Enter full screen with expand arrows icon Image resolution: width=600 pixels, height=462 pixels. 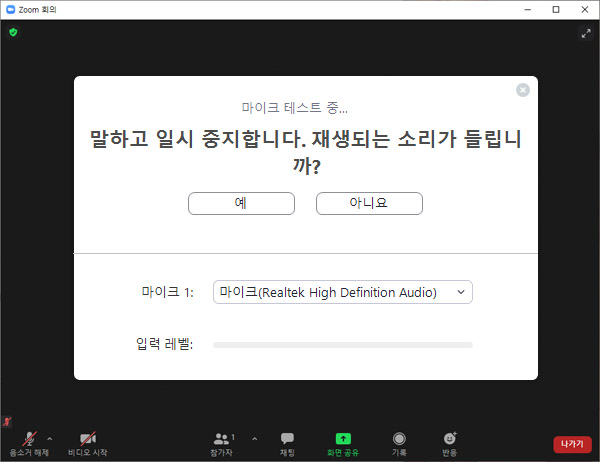586,33
